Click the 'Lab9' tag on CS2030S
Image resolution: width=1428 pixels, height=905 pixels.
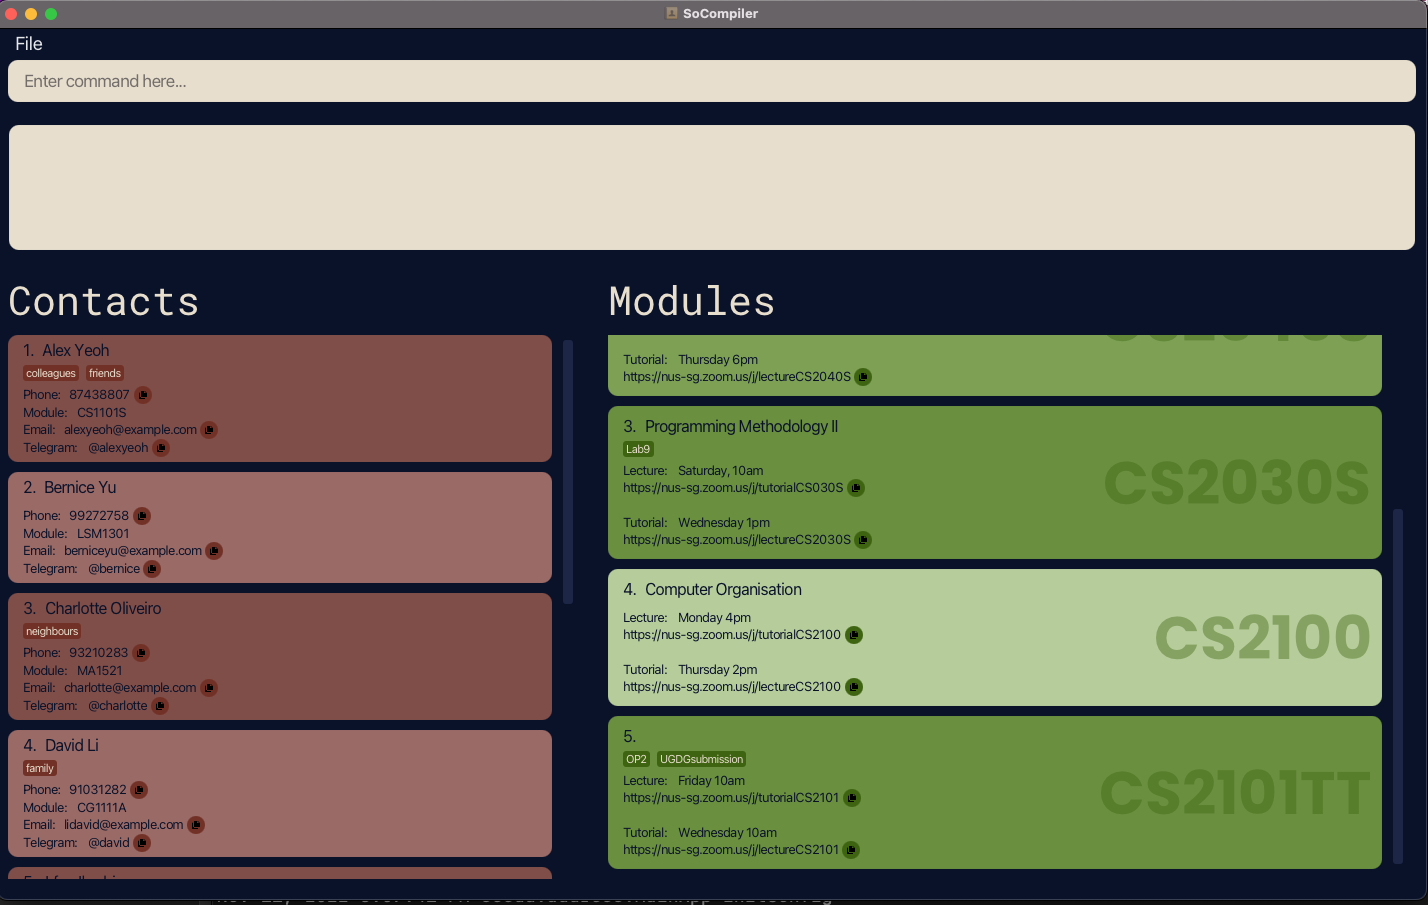click(x=638, y=449)
